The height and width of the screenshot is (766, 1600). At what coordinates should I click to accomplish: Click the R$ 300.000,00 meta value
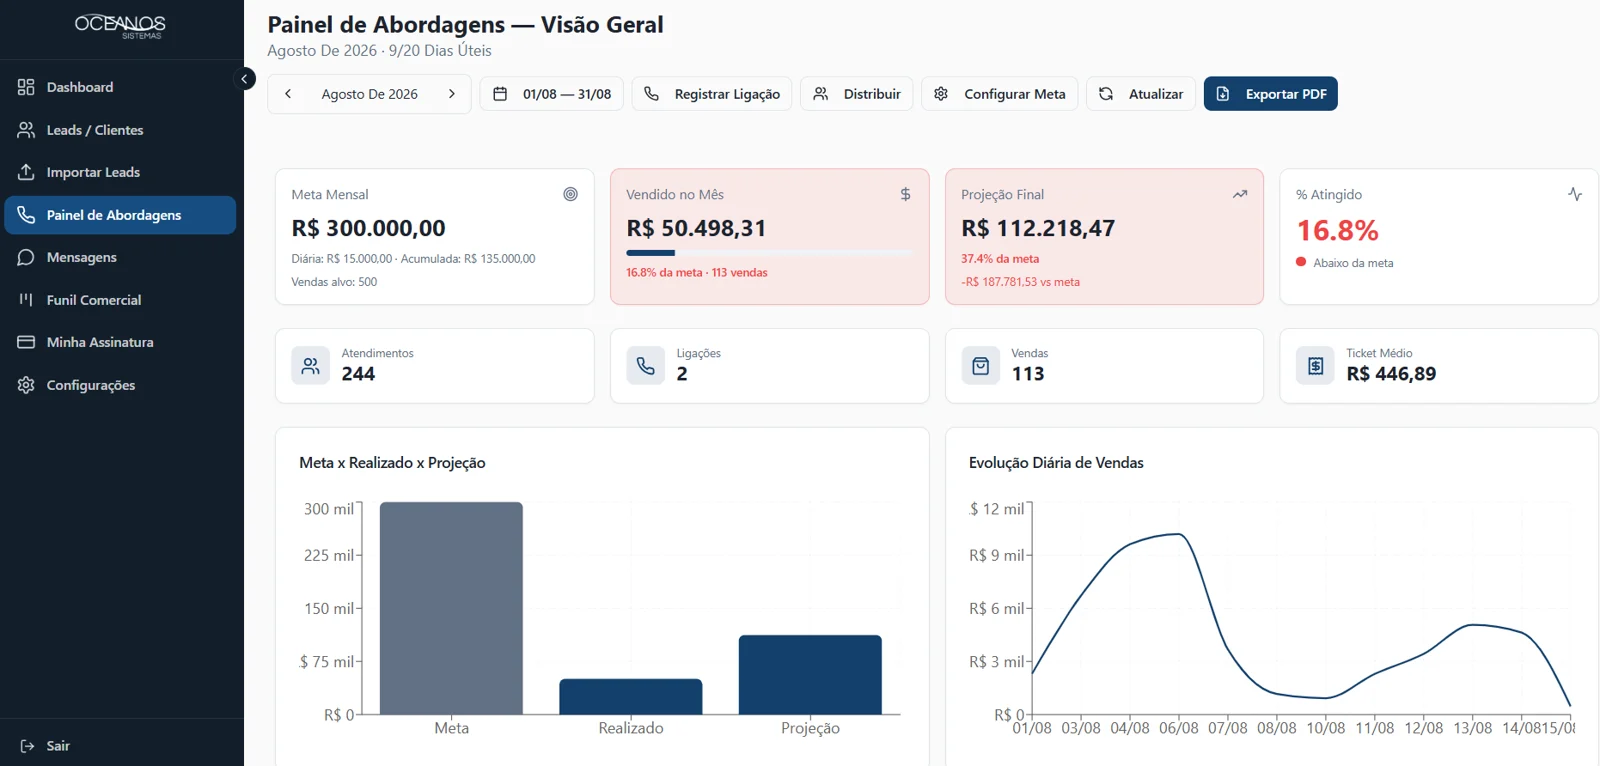[x=368, y=228]
